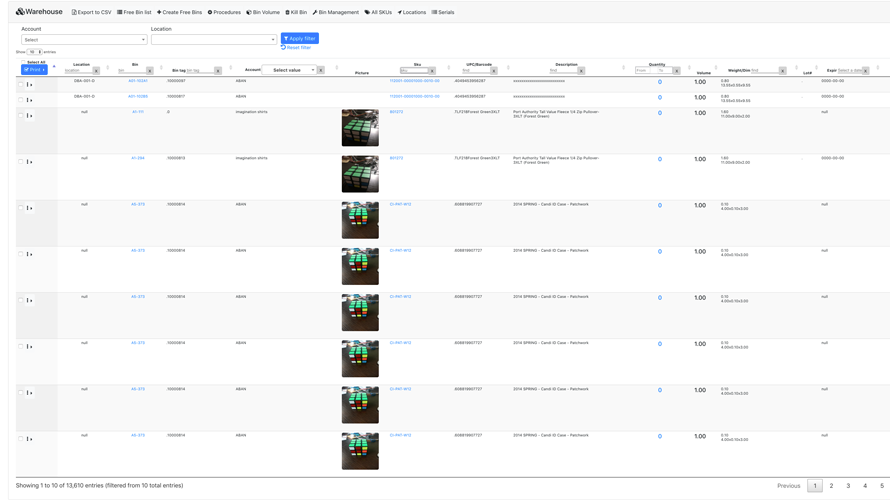Select the row checkbox for bin A1-111
Screen dimensions: 890x500
[x=20, y=116]
